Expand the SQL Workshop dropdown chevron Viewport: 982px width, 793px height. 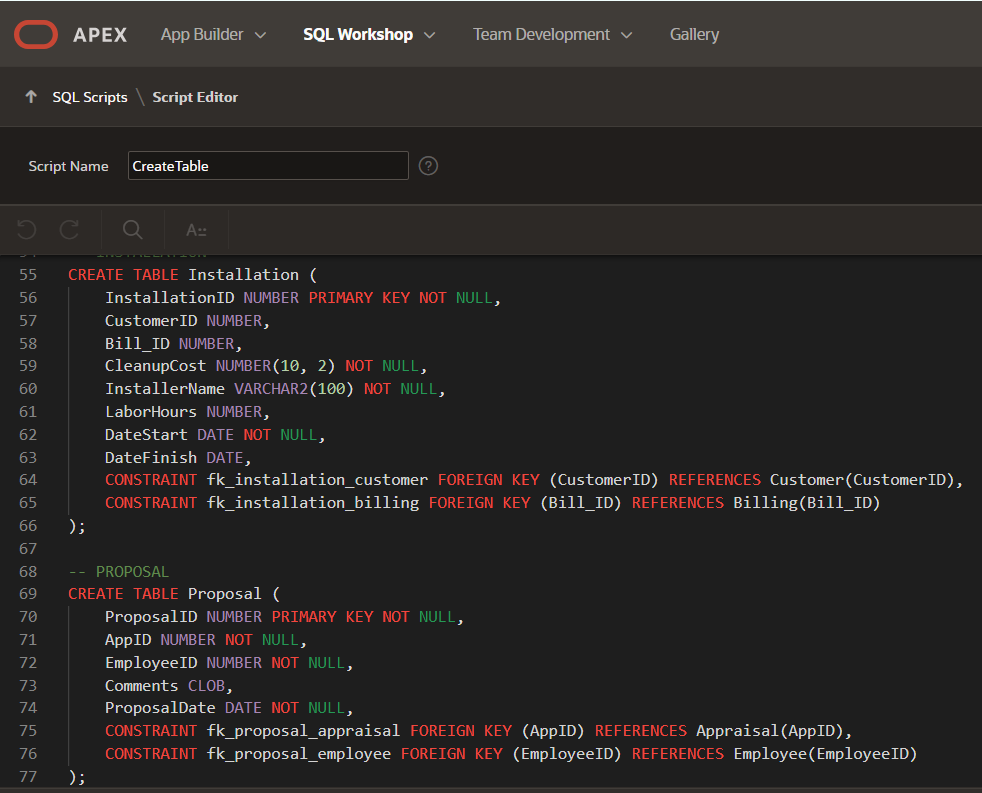point(430,36)
